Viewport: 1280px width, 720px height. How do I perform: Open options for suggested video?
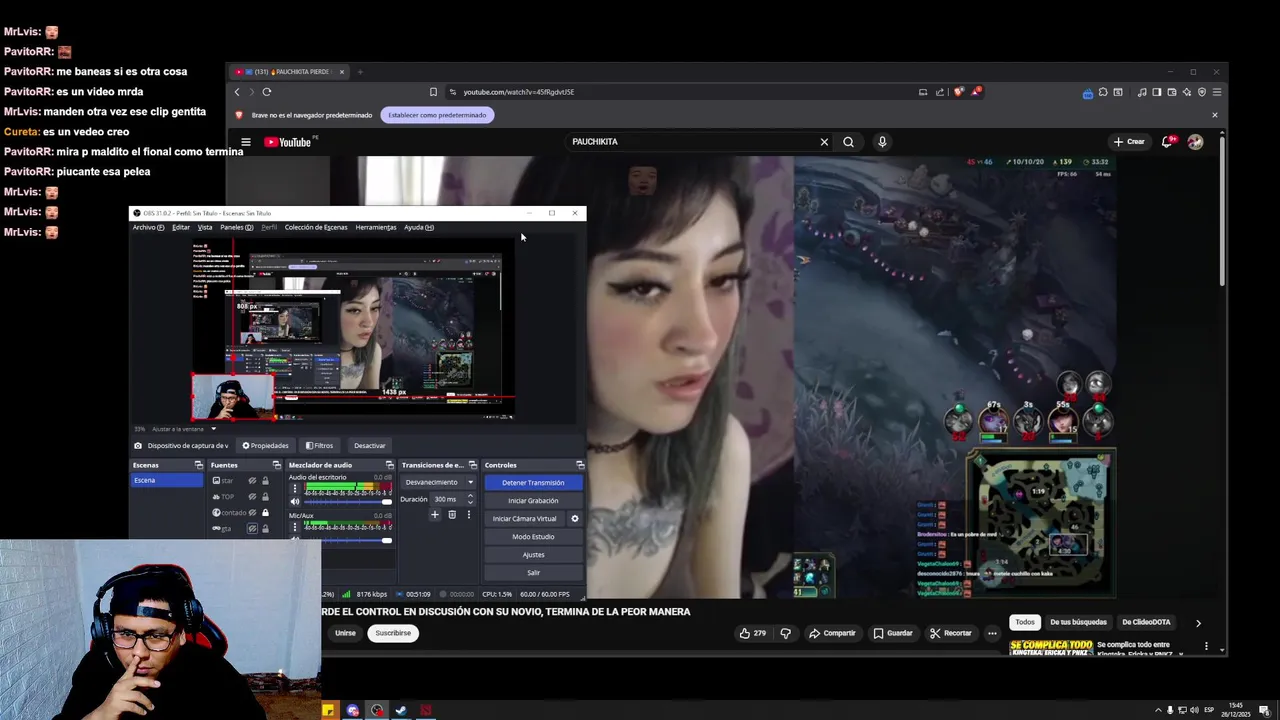(x=1206, y=646)
